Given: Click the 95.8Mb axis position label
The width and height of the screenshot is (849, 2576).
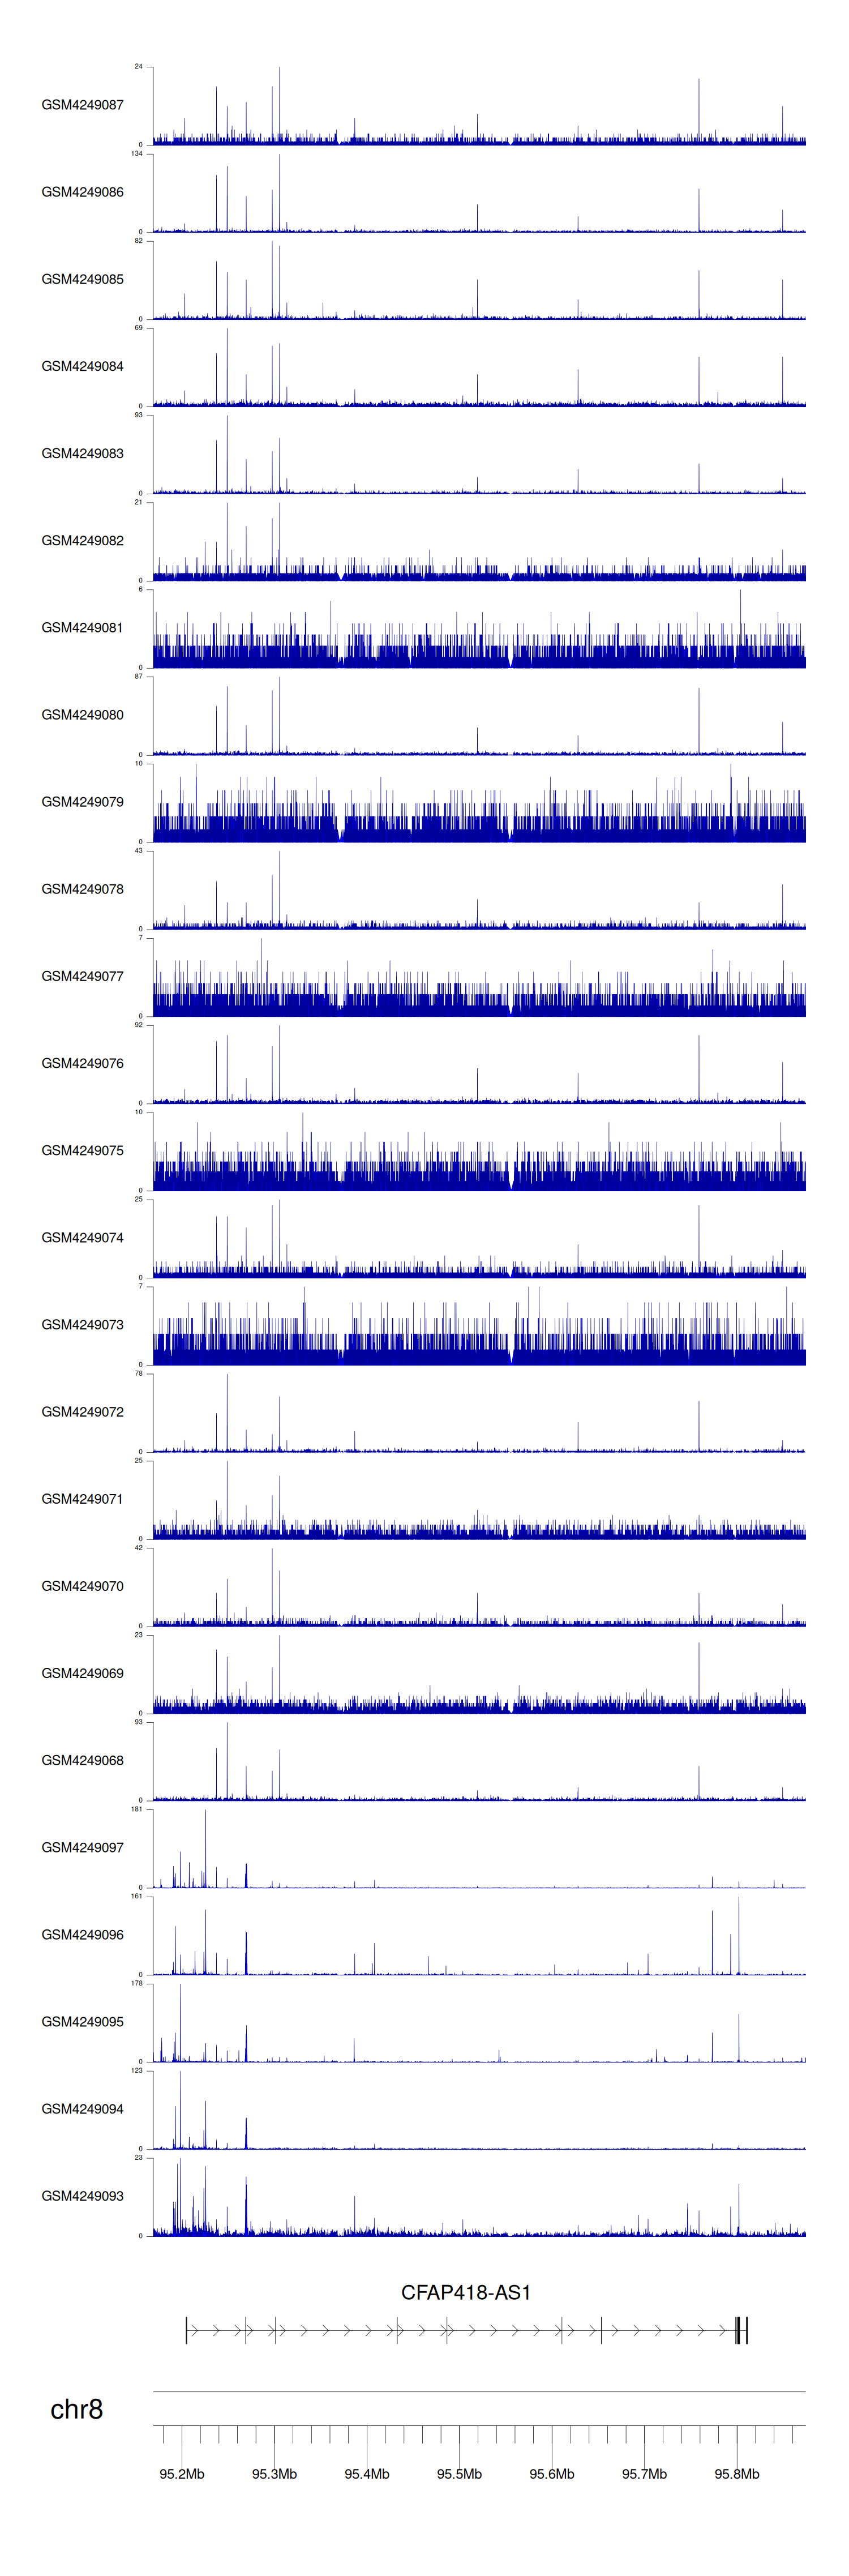Looking at the screenshot, I should [x=737, y=2473].
